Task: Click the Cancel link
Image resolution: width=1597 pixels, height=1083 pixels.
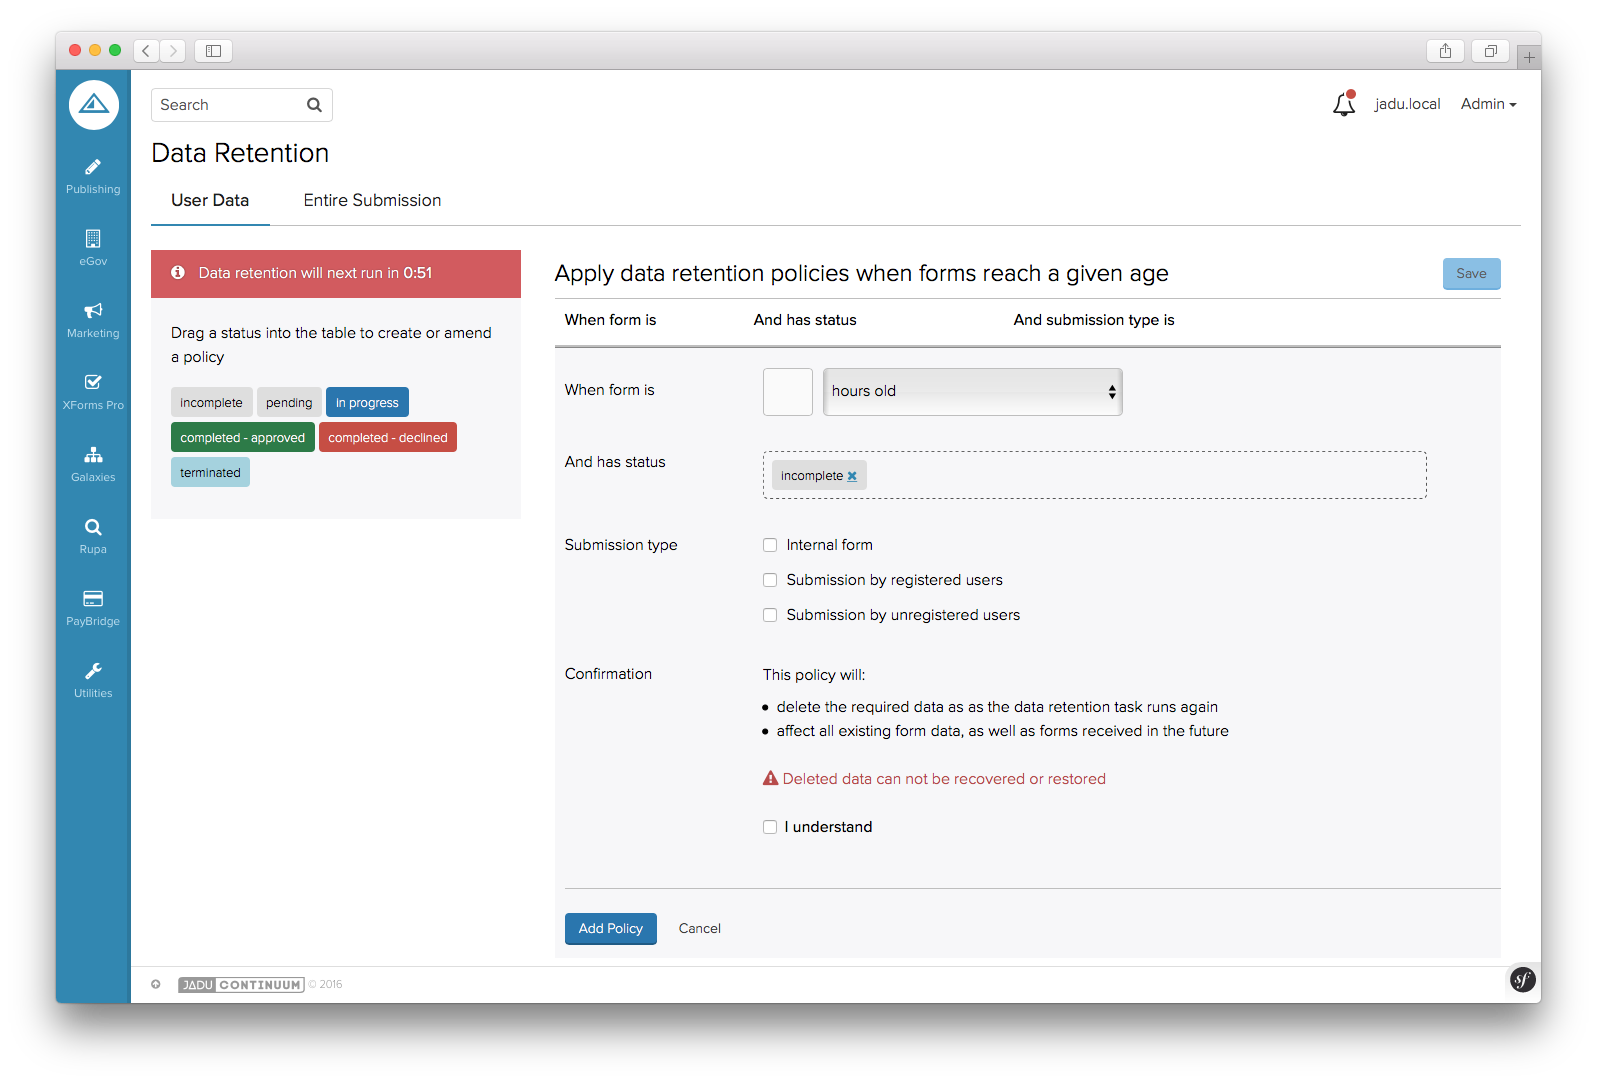Action: tap(699, 928)
